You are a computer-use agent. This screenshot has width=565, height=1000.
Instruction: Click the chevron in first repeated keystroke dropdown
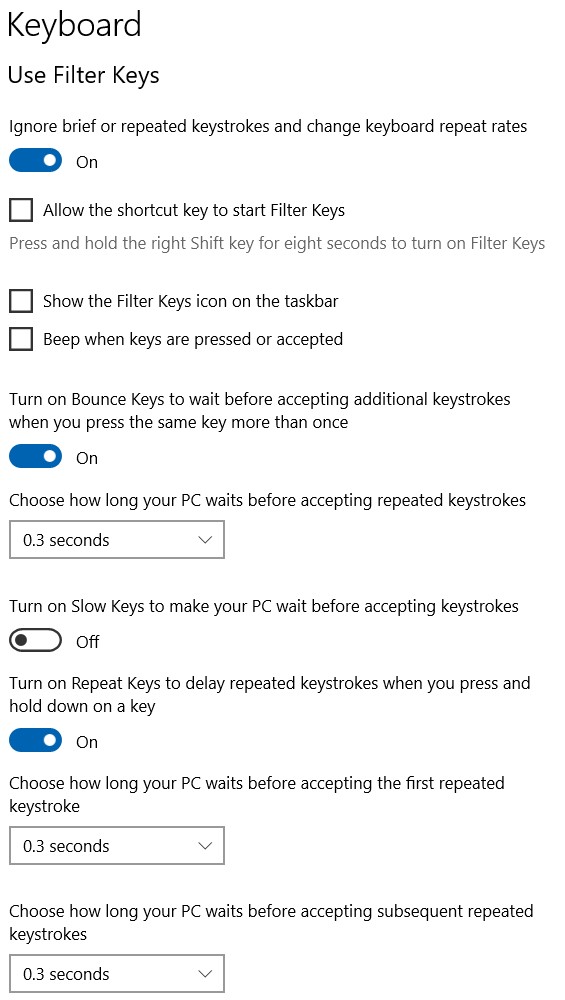pos(205,846)
